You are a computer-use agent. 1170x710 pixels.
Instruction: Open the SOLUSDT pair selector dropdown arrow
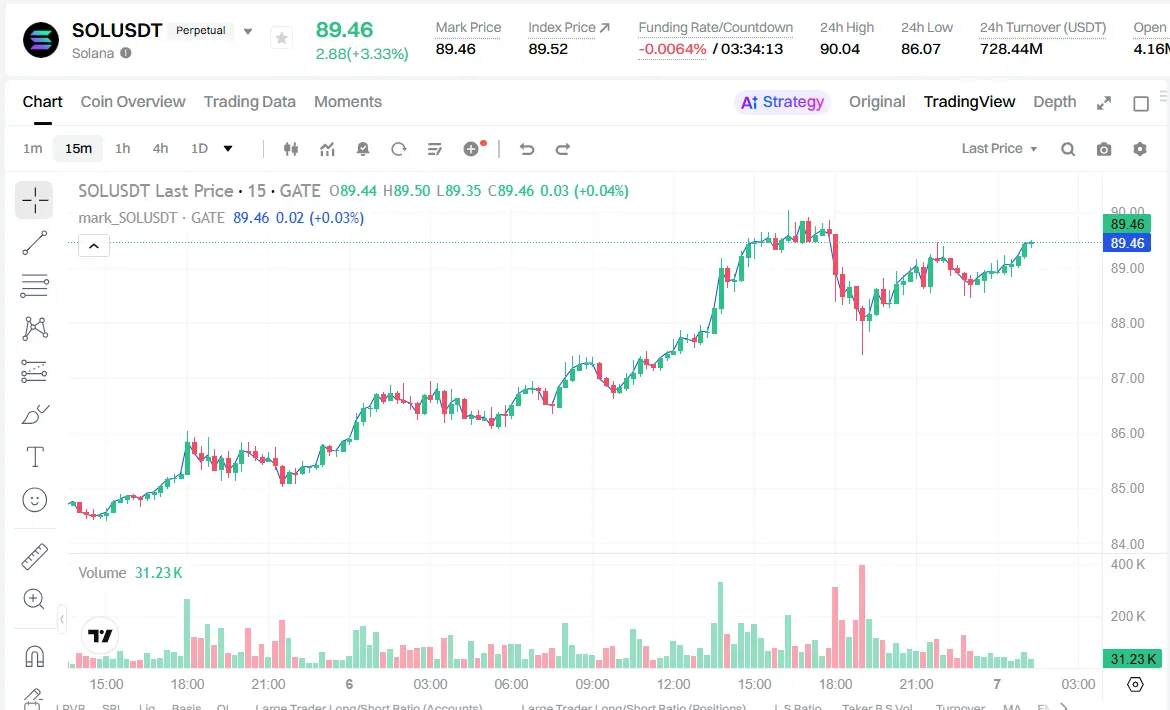click(248, 31)
